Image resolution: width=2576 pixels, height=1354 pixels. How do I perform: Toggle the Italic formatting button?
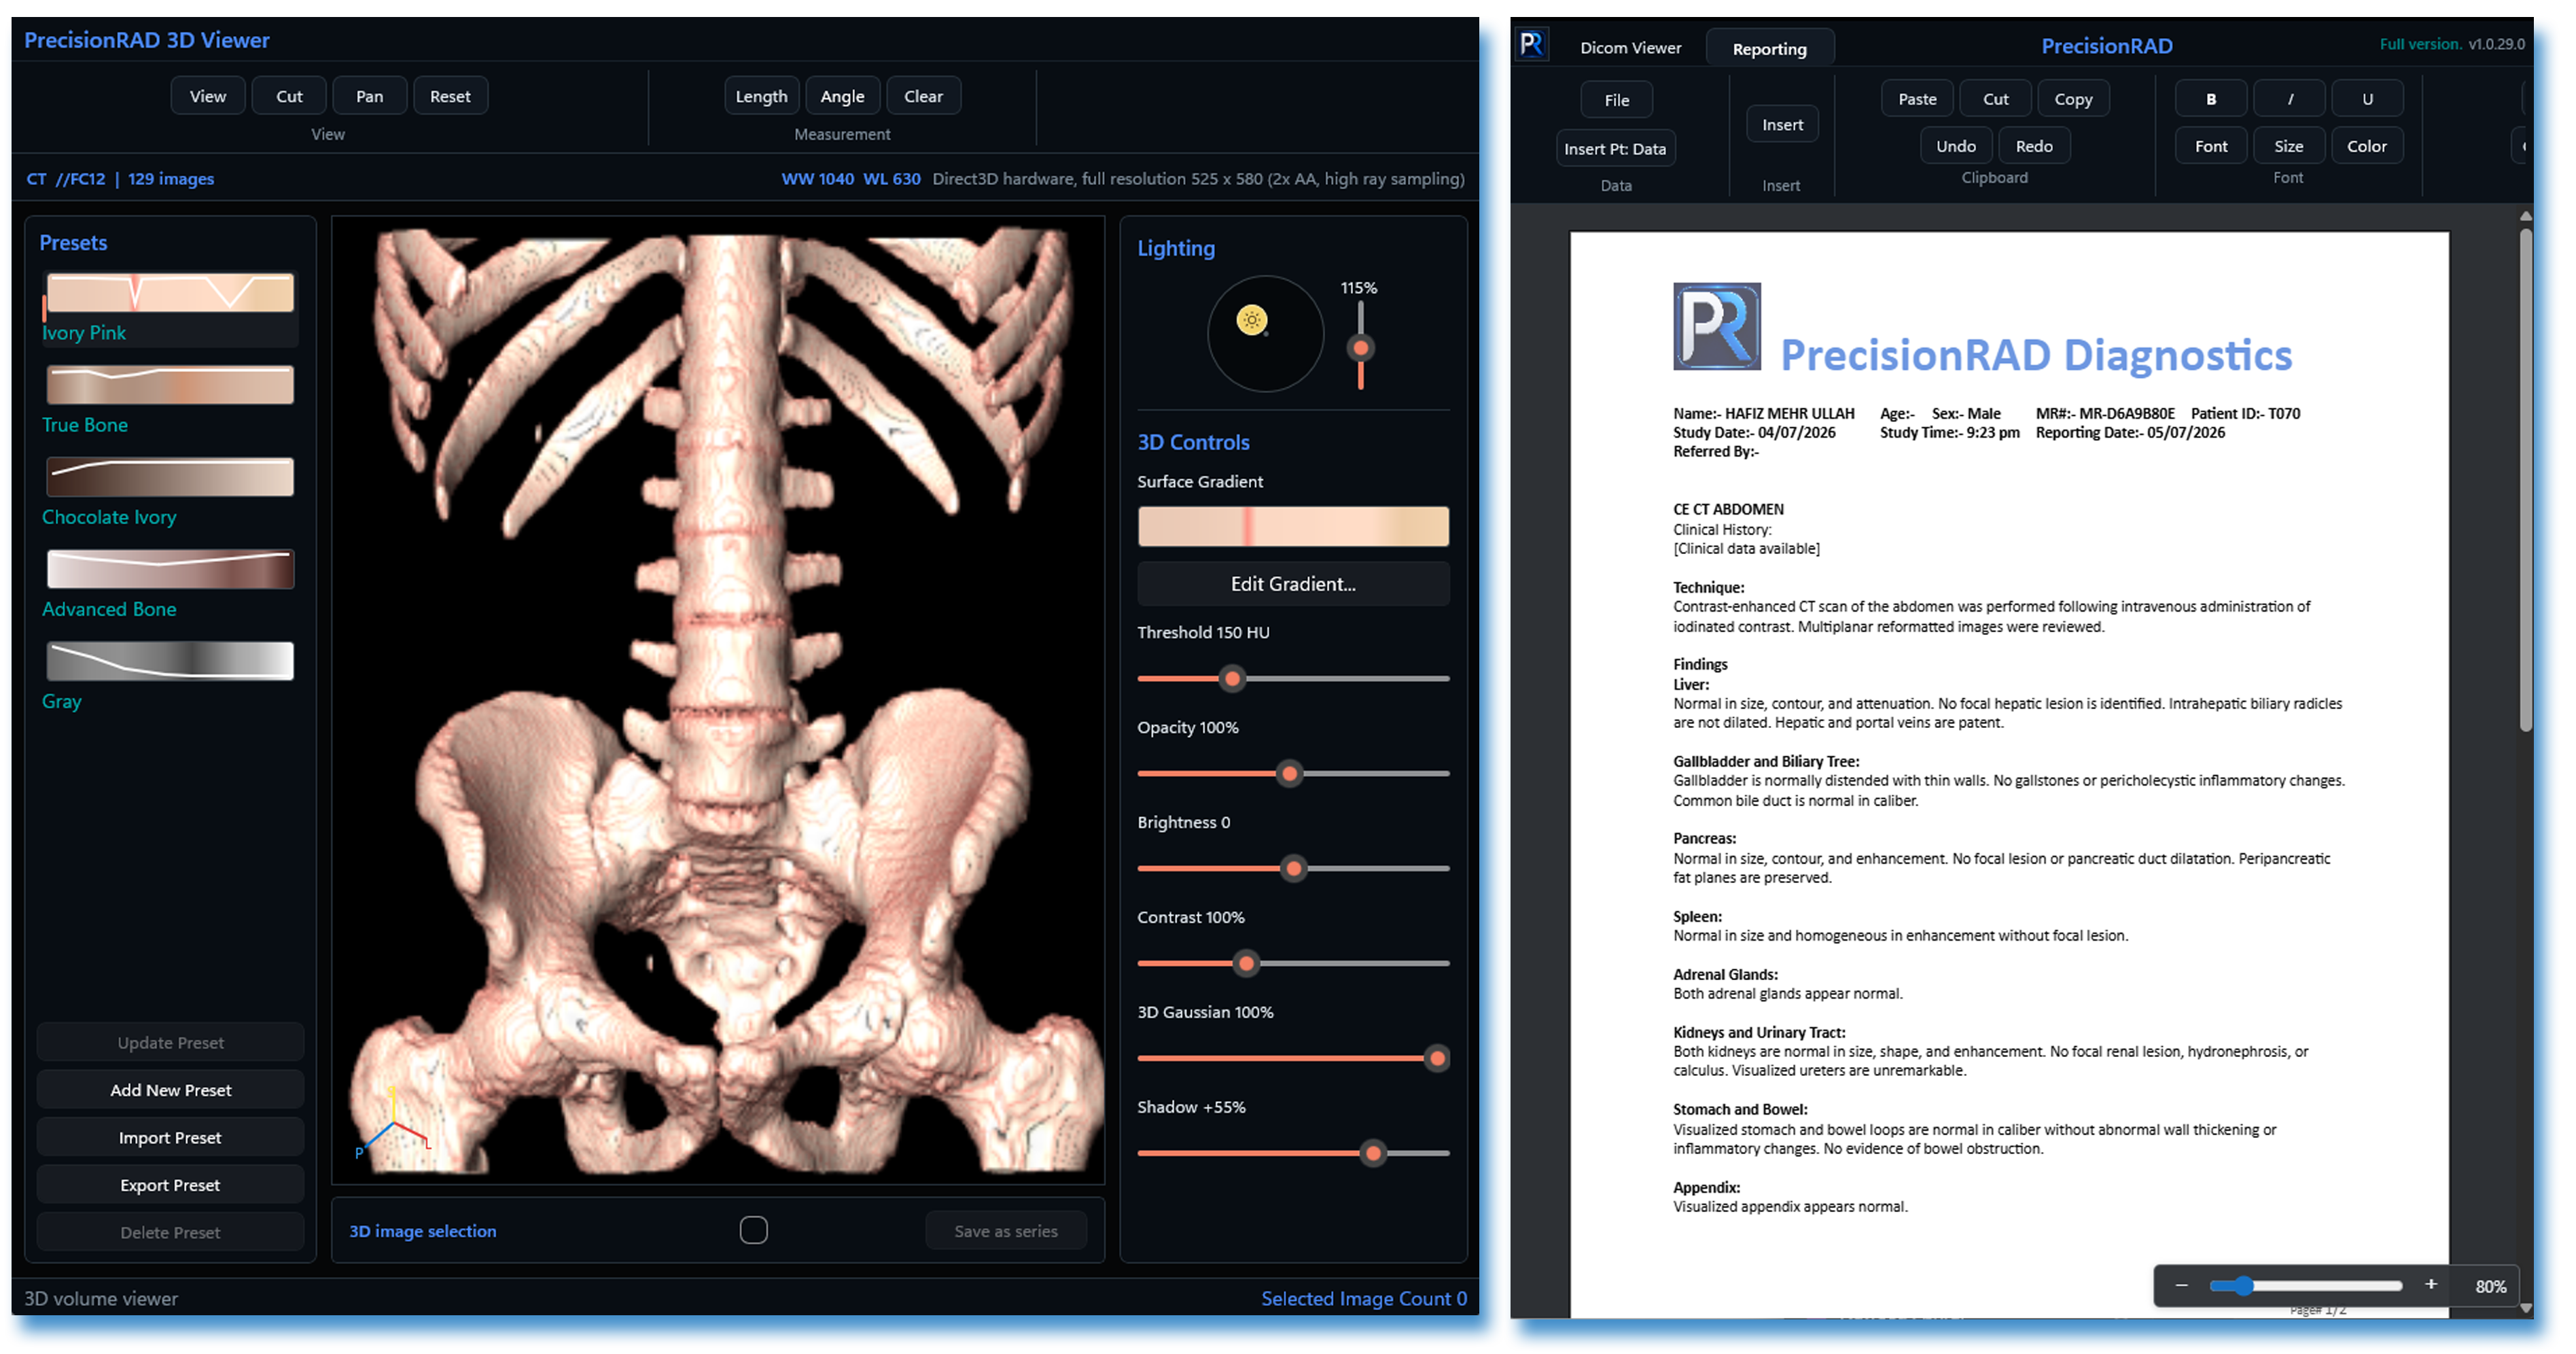click(2289, 99)
